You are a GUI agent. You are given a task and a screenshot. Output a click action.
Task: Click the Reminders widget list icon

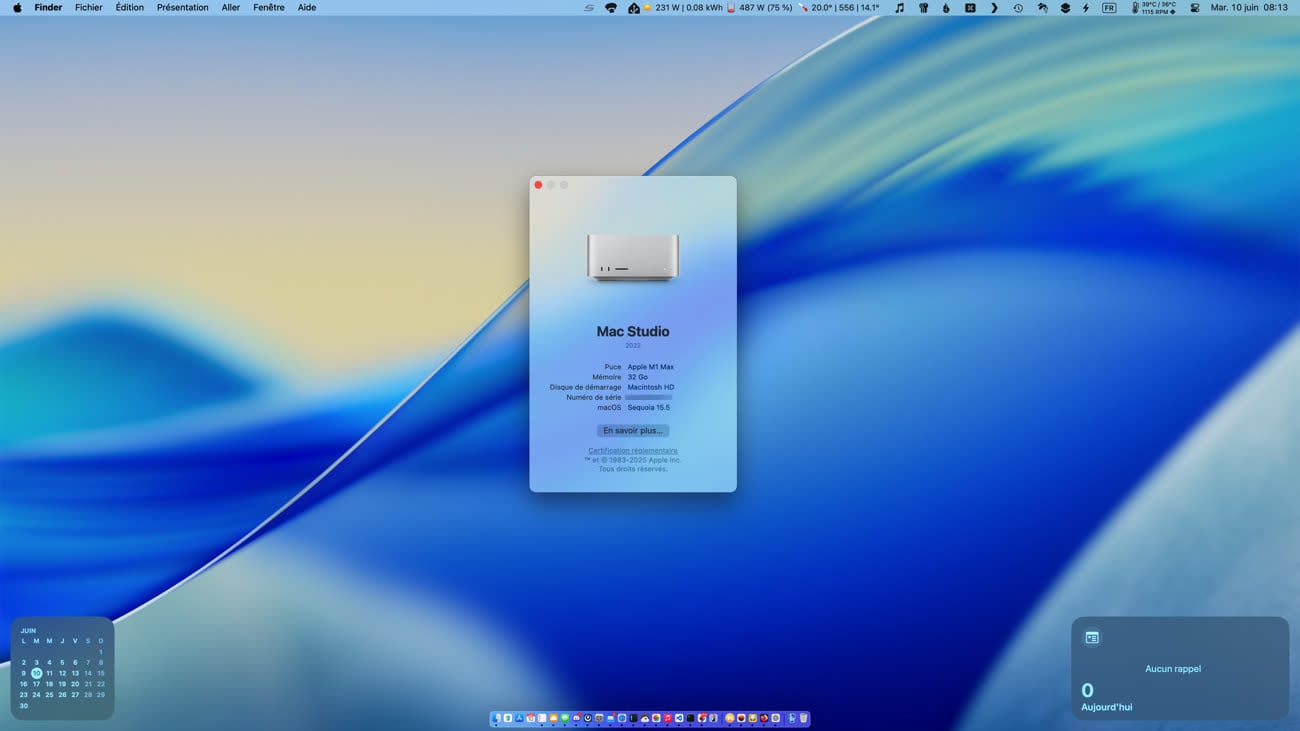(x=1092, y=637)
